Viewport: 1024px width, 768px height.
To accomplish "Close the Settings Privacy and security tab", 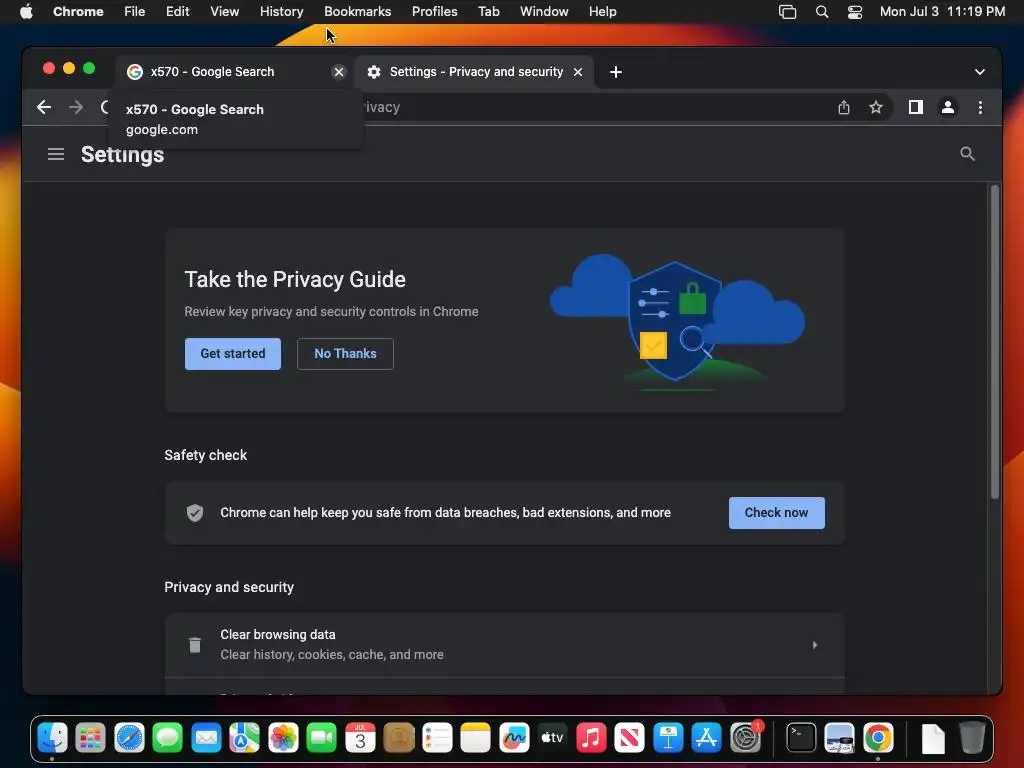I will click(578, 72).
